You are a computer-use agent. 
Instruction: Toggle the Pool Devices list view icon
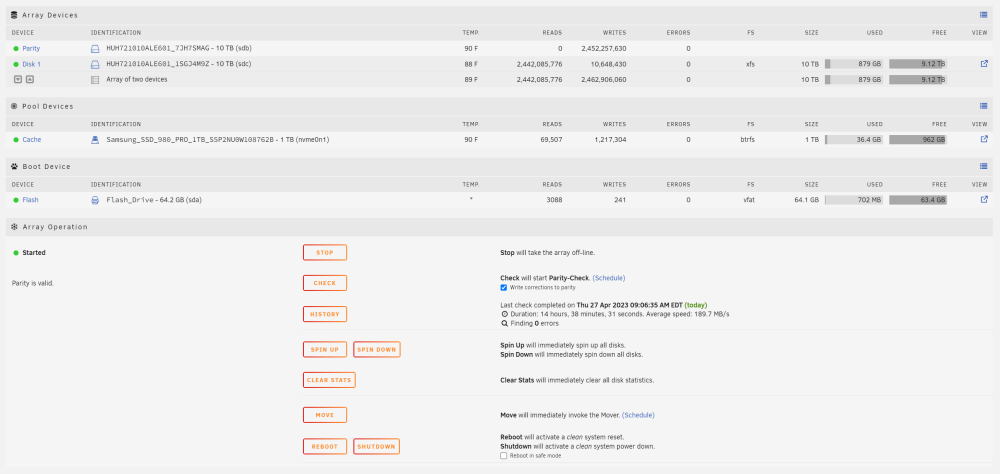pos(983,106)
